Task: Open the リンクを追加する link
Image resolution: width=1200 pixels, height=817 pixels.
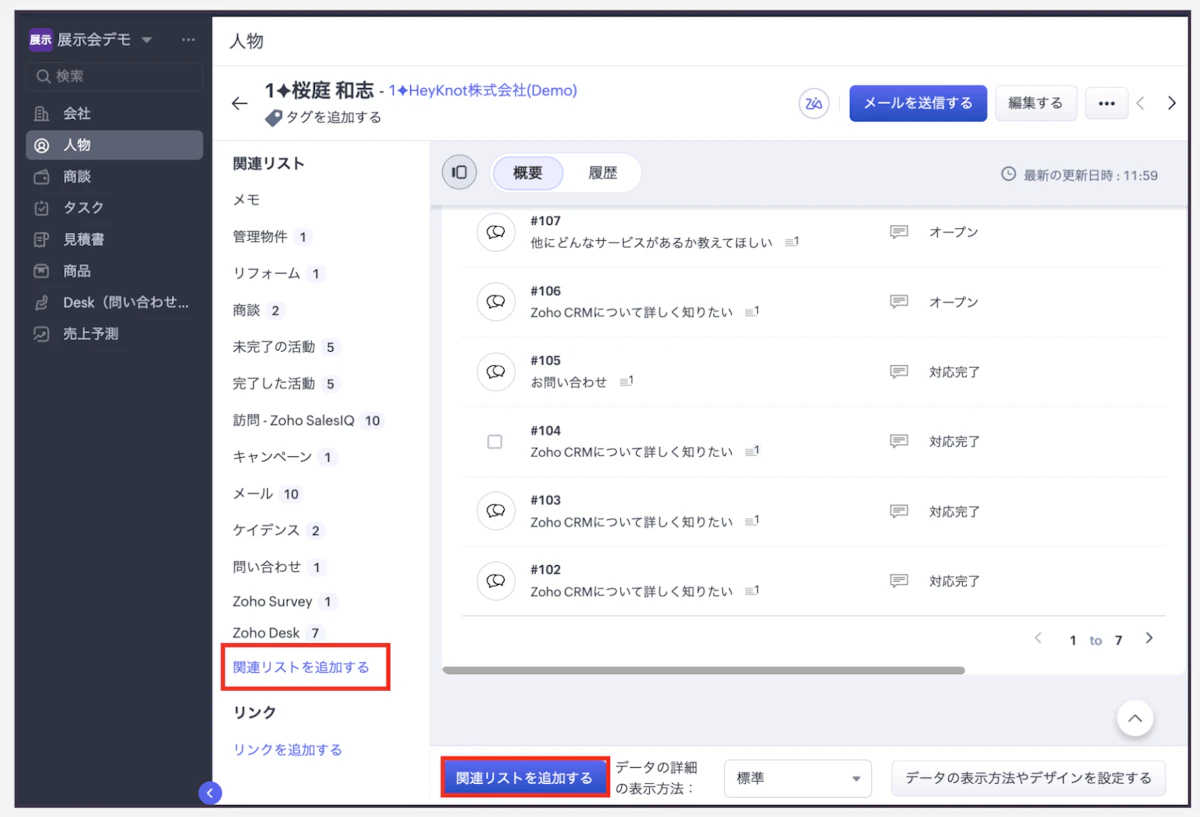Action: 288,749
